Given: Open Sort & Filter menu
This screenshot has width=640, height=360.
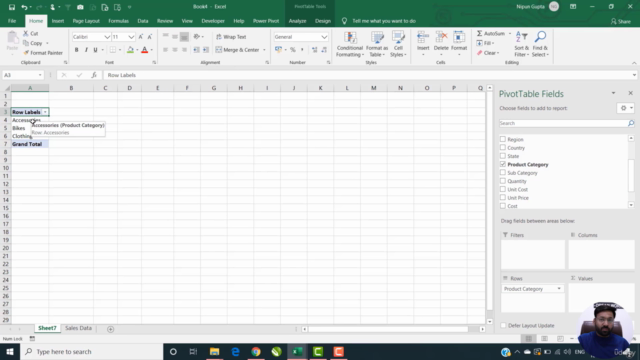Looking at the screenshot, I should click(522, 44).
